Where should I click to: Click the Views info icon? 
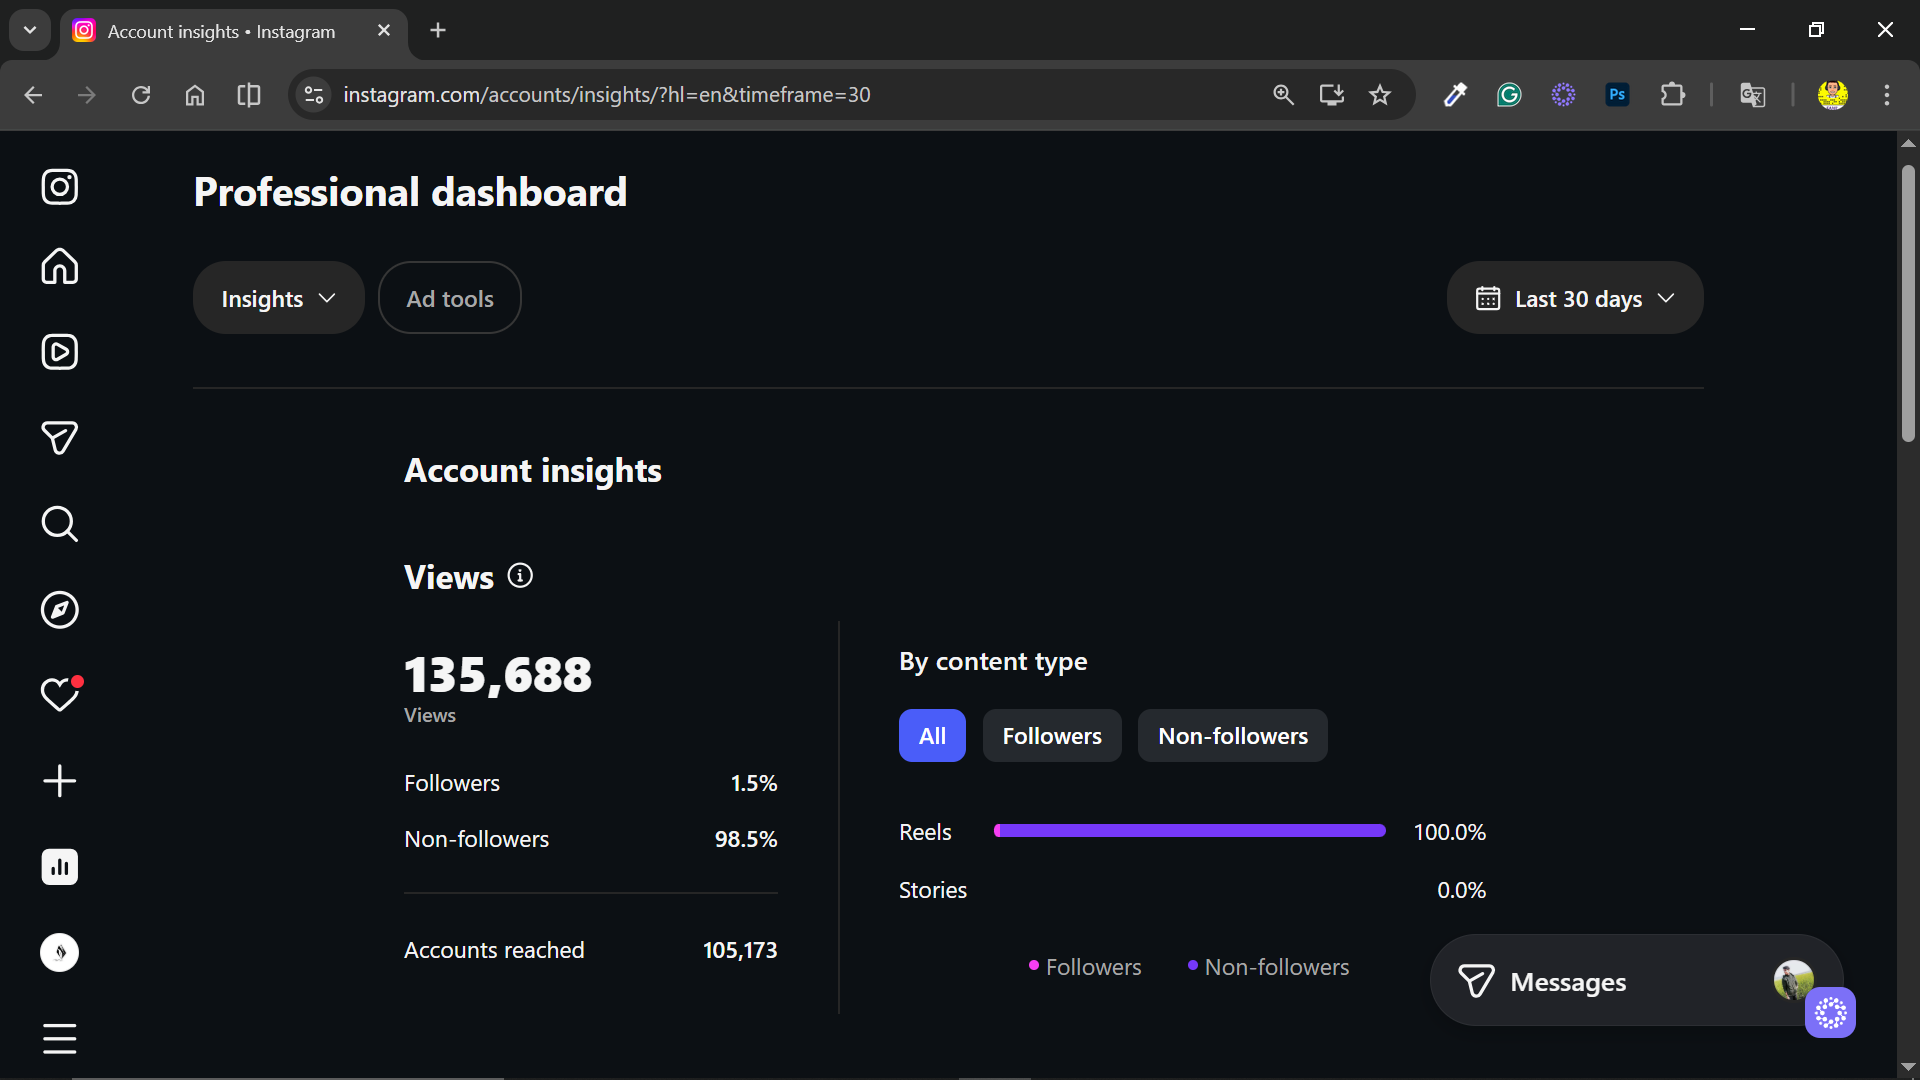click(x=520, y=576)
